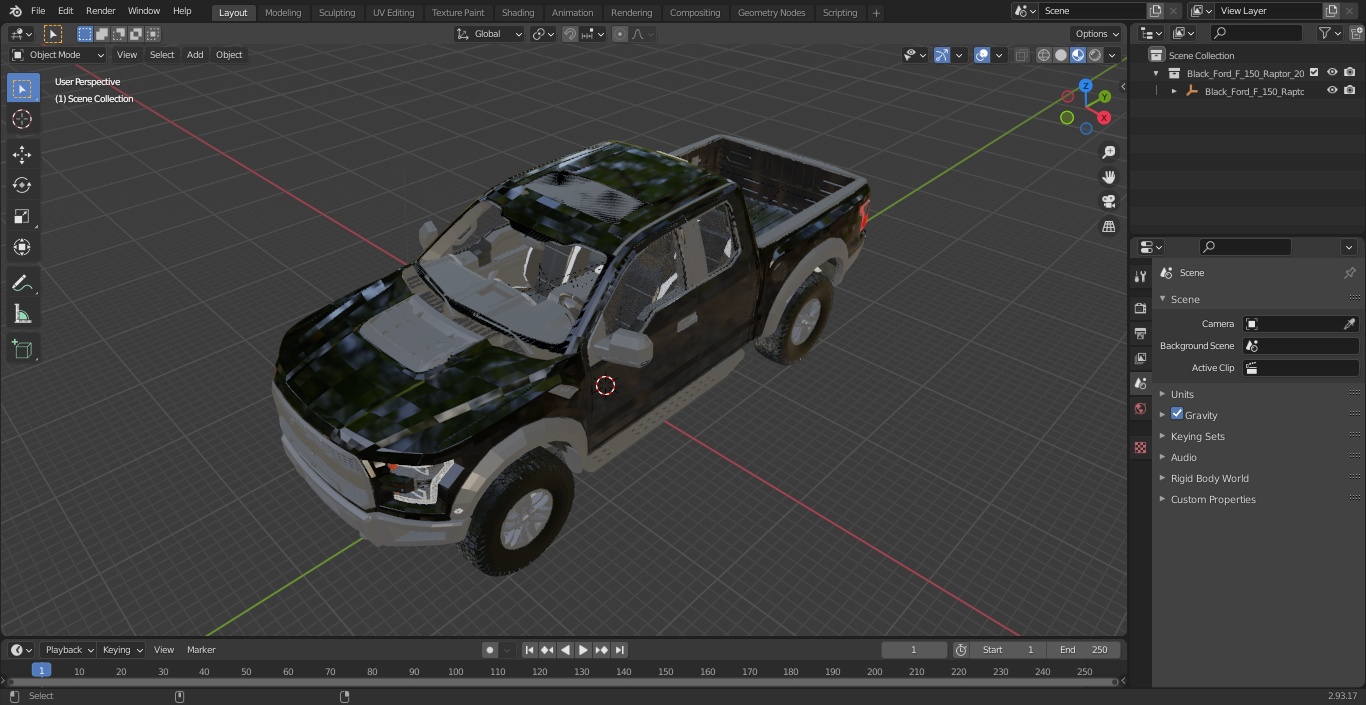
Task: Open the Render menu
Action: [x=100, y=11]
